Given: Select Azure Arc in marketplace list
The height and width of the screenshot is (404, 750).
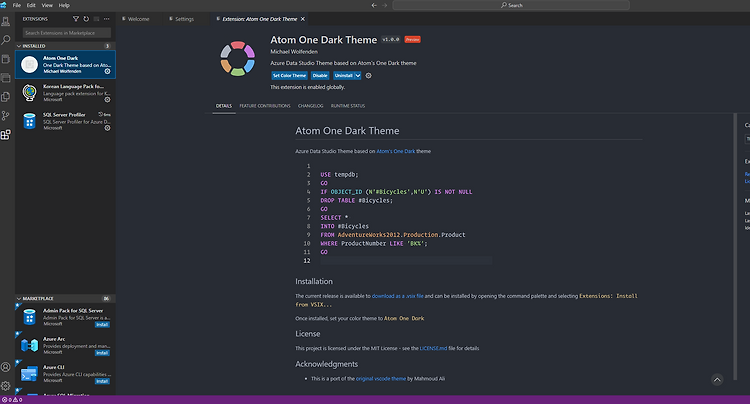Looking at the screenshot, I should (65, 345).
